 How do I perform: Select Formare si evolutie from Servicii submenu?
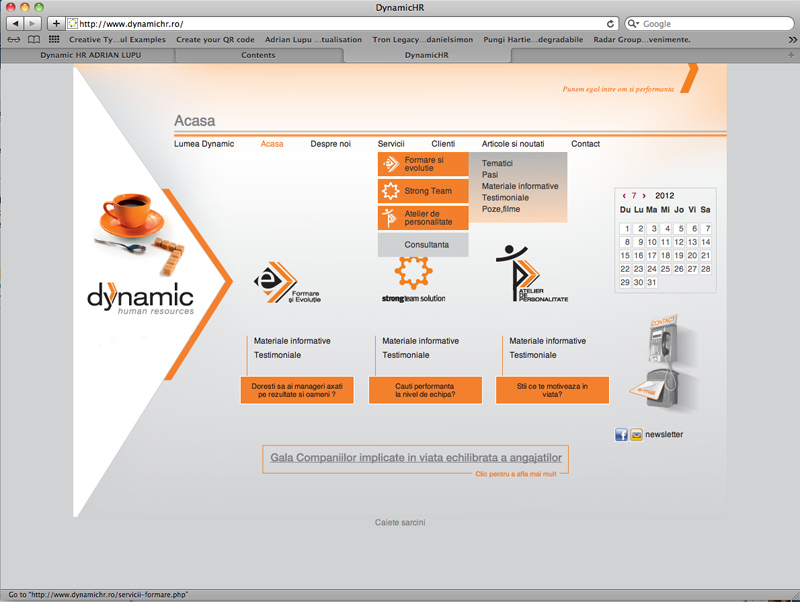click(x=423, y=164)
